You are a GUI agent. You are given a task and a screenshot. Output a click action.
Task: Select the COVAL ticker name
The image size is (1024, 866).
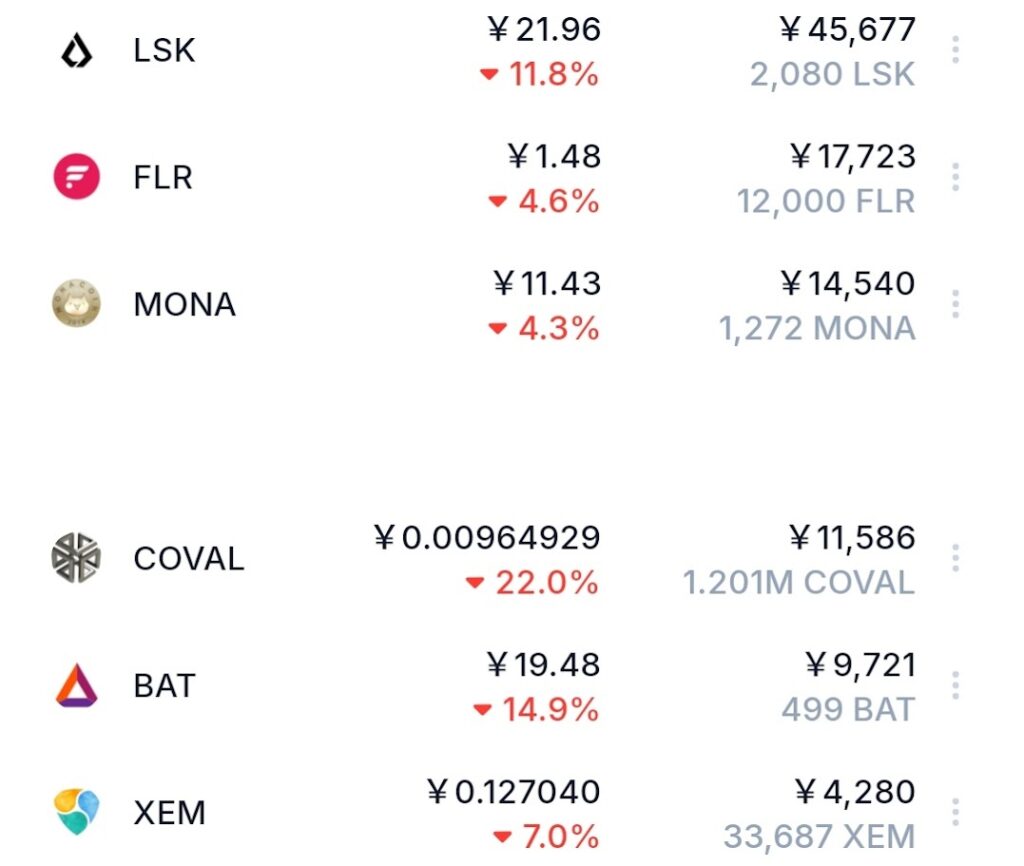(188, 558)
